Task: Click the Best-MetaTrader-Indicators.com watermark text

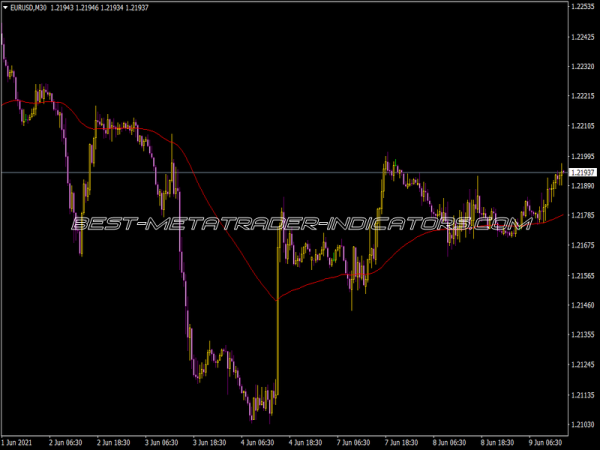Action: pos(300,223)
